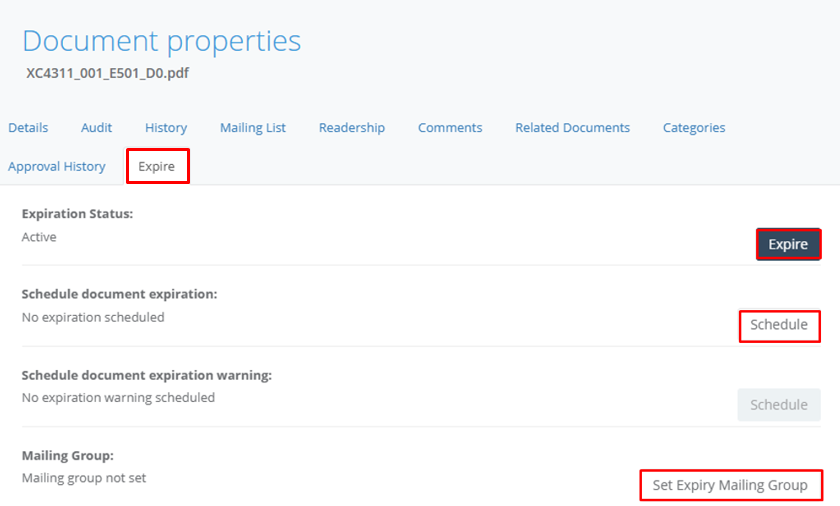This screenshot has width=840, height=506.
Task: Click the 'Schedule document expiration warning:' label
Action: pos(147,375)
